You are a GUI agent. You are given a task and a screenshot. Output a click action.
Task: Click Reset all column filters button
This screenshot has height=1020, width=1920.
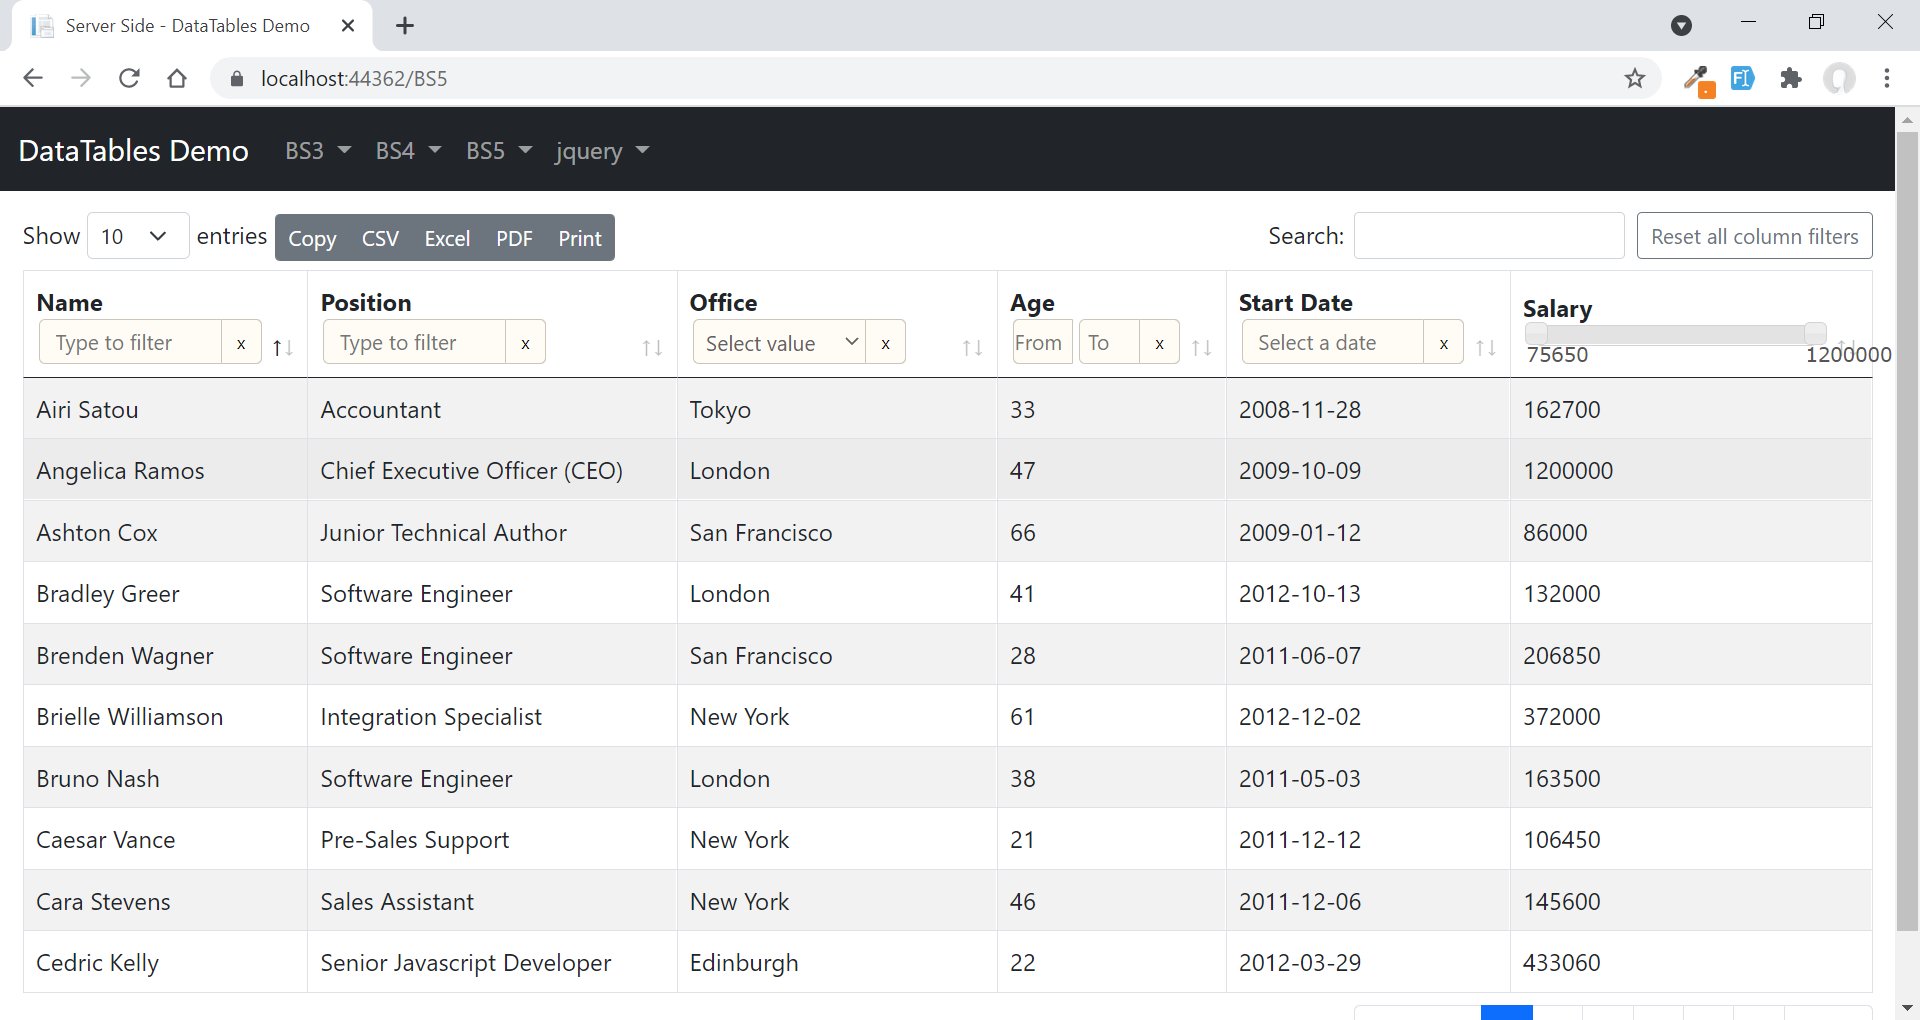click(1754, 236)
